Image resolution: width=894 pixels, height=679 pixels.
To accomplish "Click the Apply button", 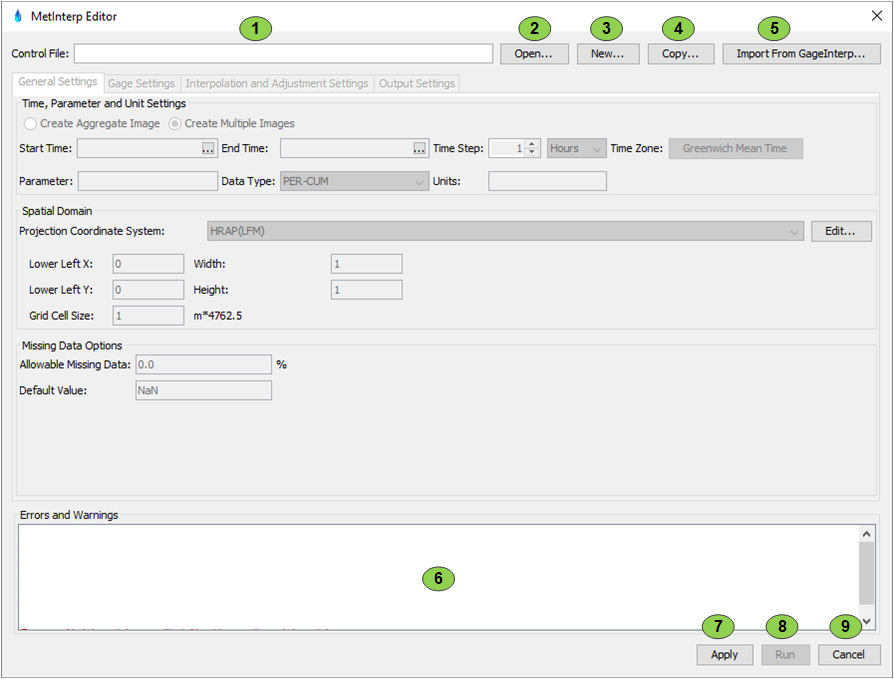I will [x=724, y=655].
